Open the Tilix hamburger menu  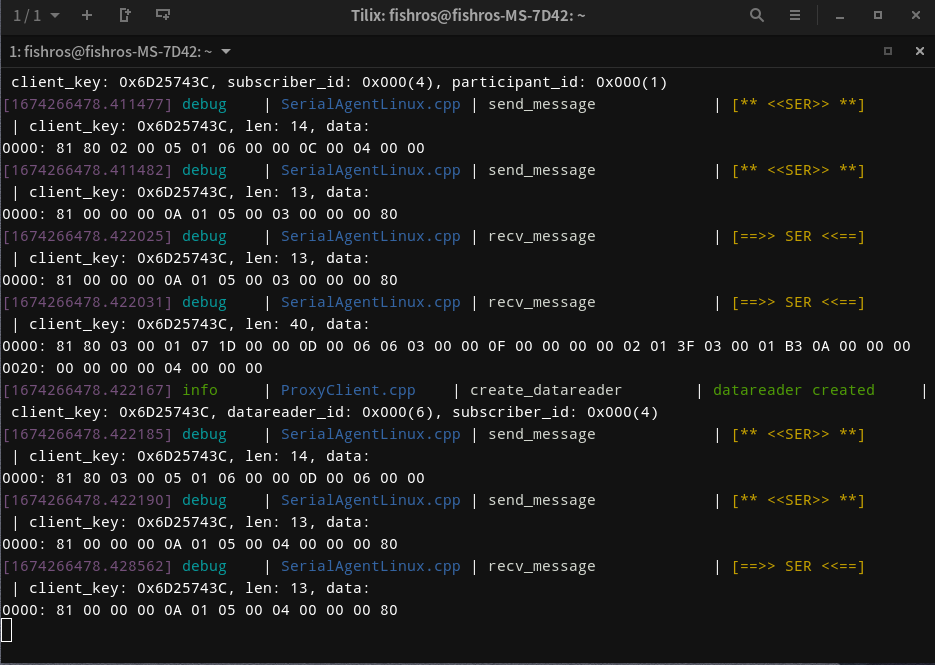tap(795, 16)
